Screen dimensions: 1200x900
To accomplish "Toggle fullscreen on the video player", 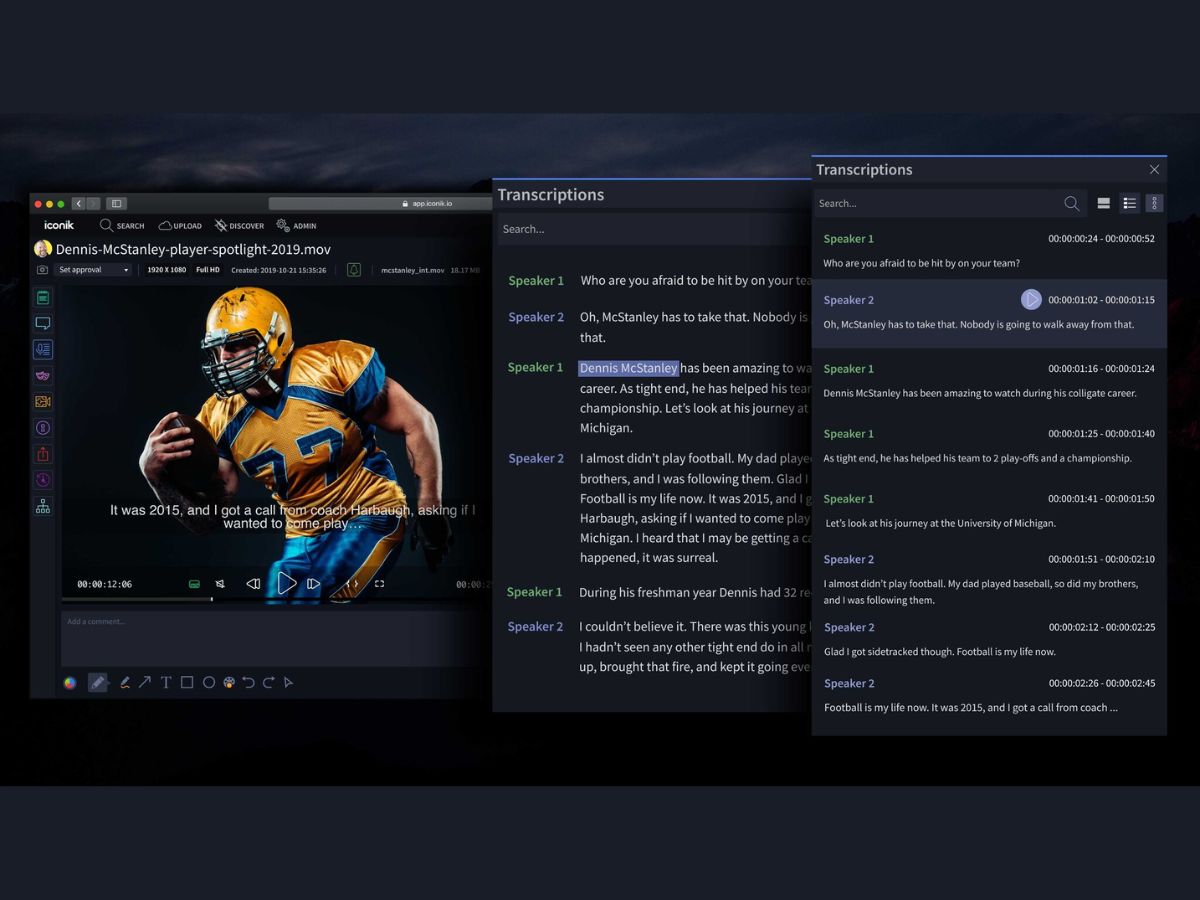I will [379, 584].
